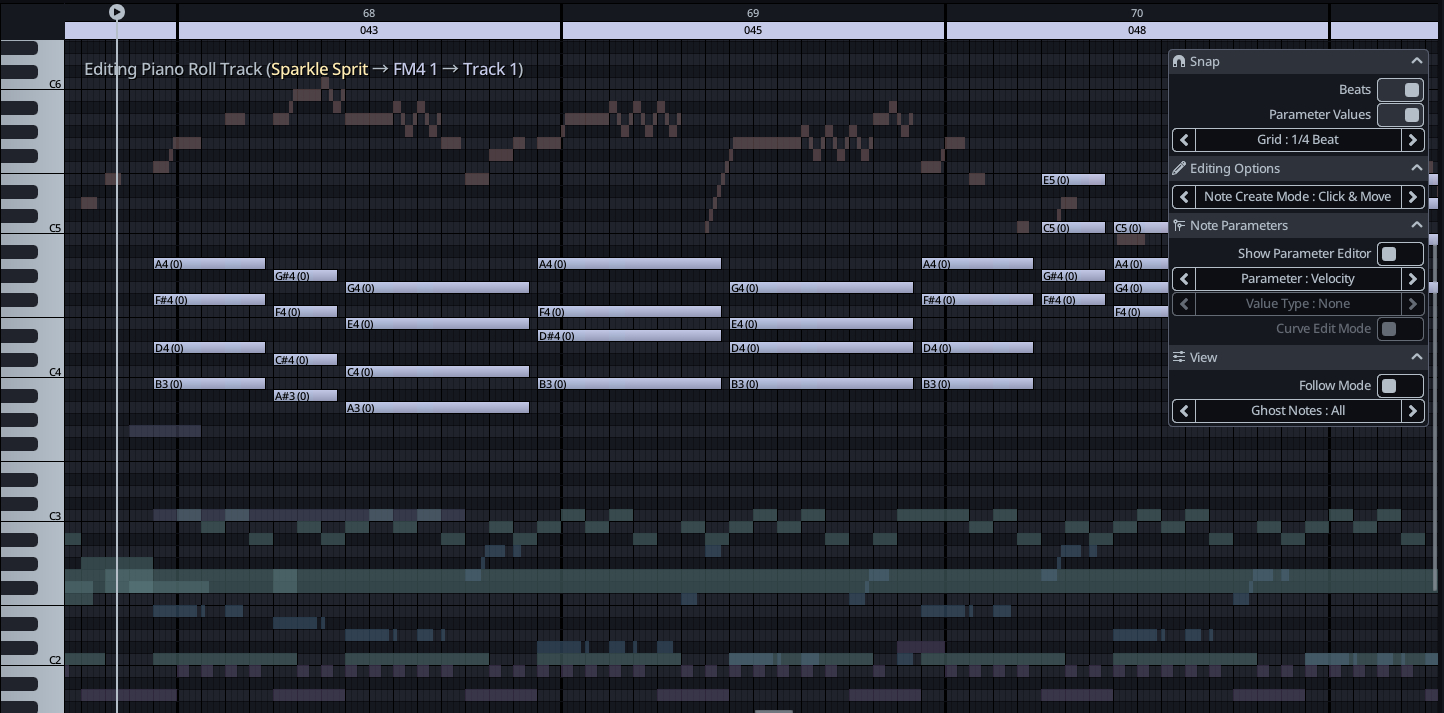The height and width of the screenshot is (713, 1444).
Task: Click the playhead marker icon on the timeline
Action: pyautogui.click(x=117, y=12)
